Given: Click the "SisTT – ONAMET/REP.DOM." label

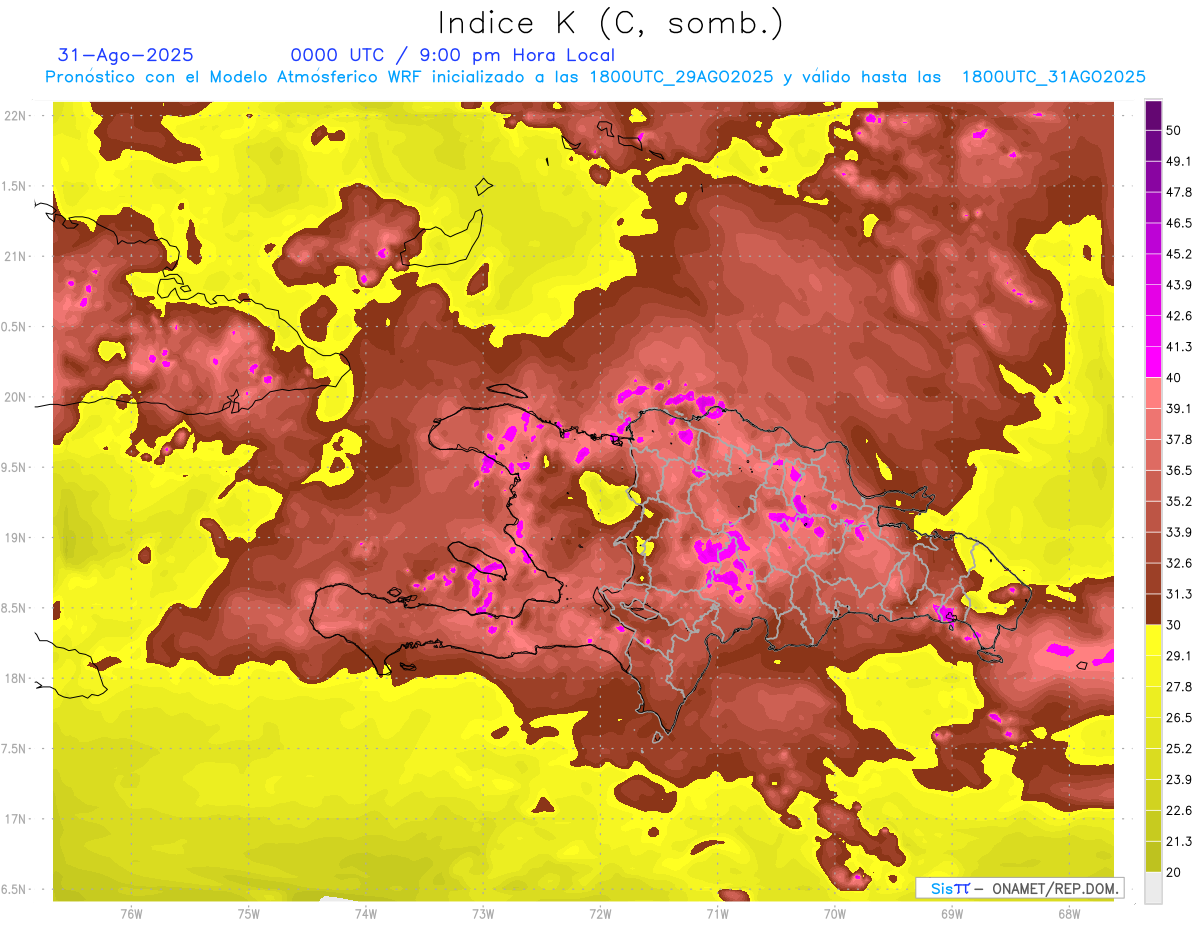Looking at the screenshot, I should 1020,888.
